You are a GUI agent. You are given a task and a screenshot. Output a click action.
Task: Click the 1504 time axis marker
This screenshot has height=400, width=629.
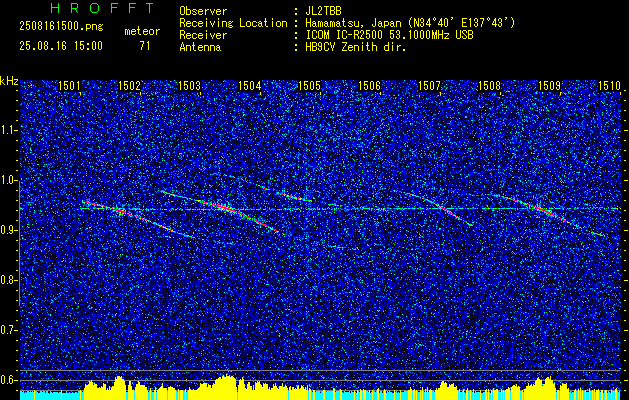250,85
